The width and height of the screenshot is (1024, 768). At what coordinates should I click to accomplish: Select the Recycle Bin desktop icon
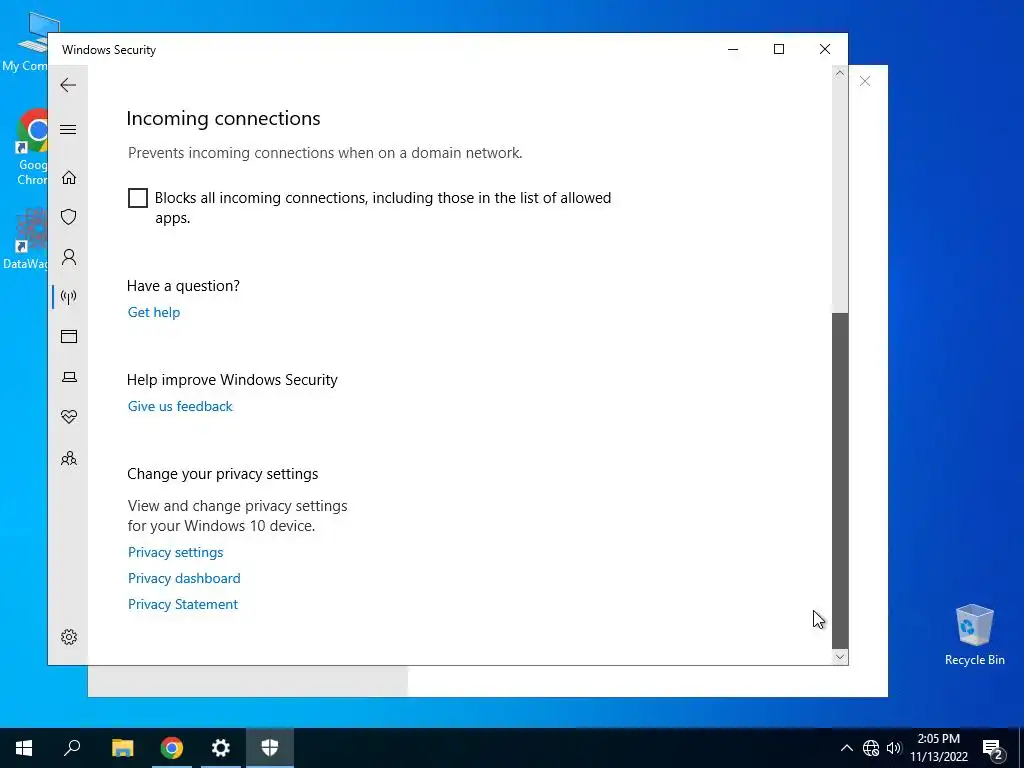[x=974, y=634]
